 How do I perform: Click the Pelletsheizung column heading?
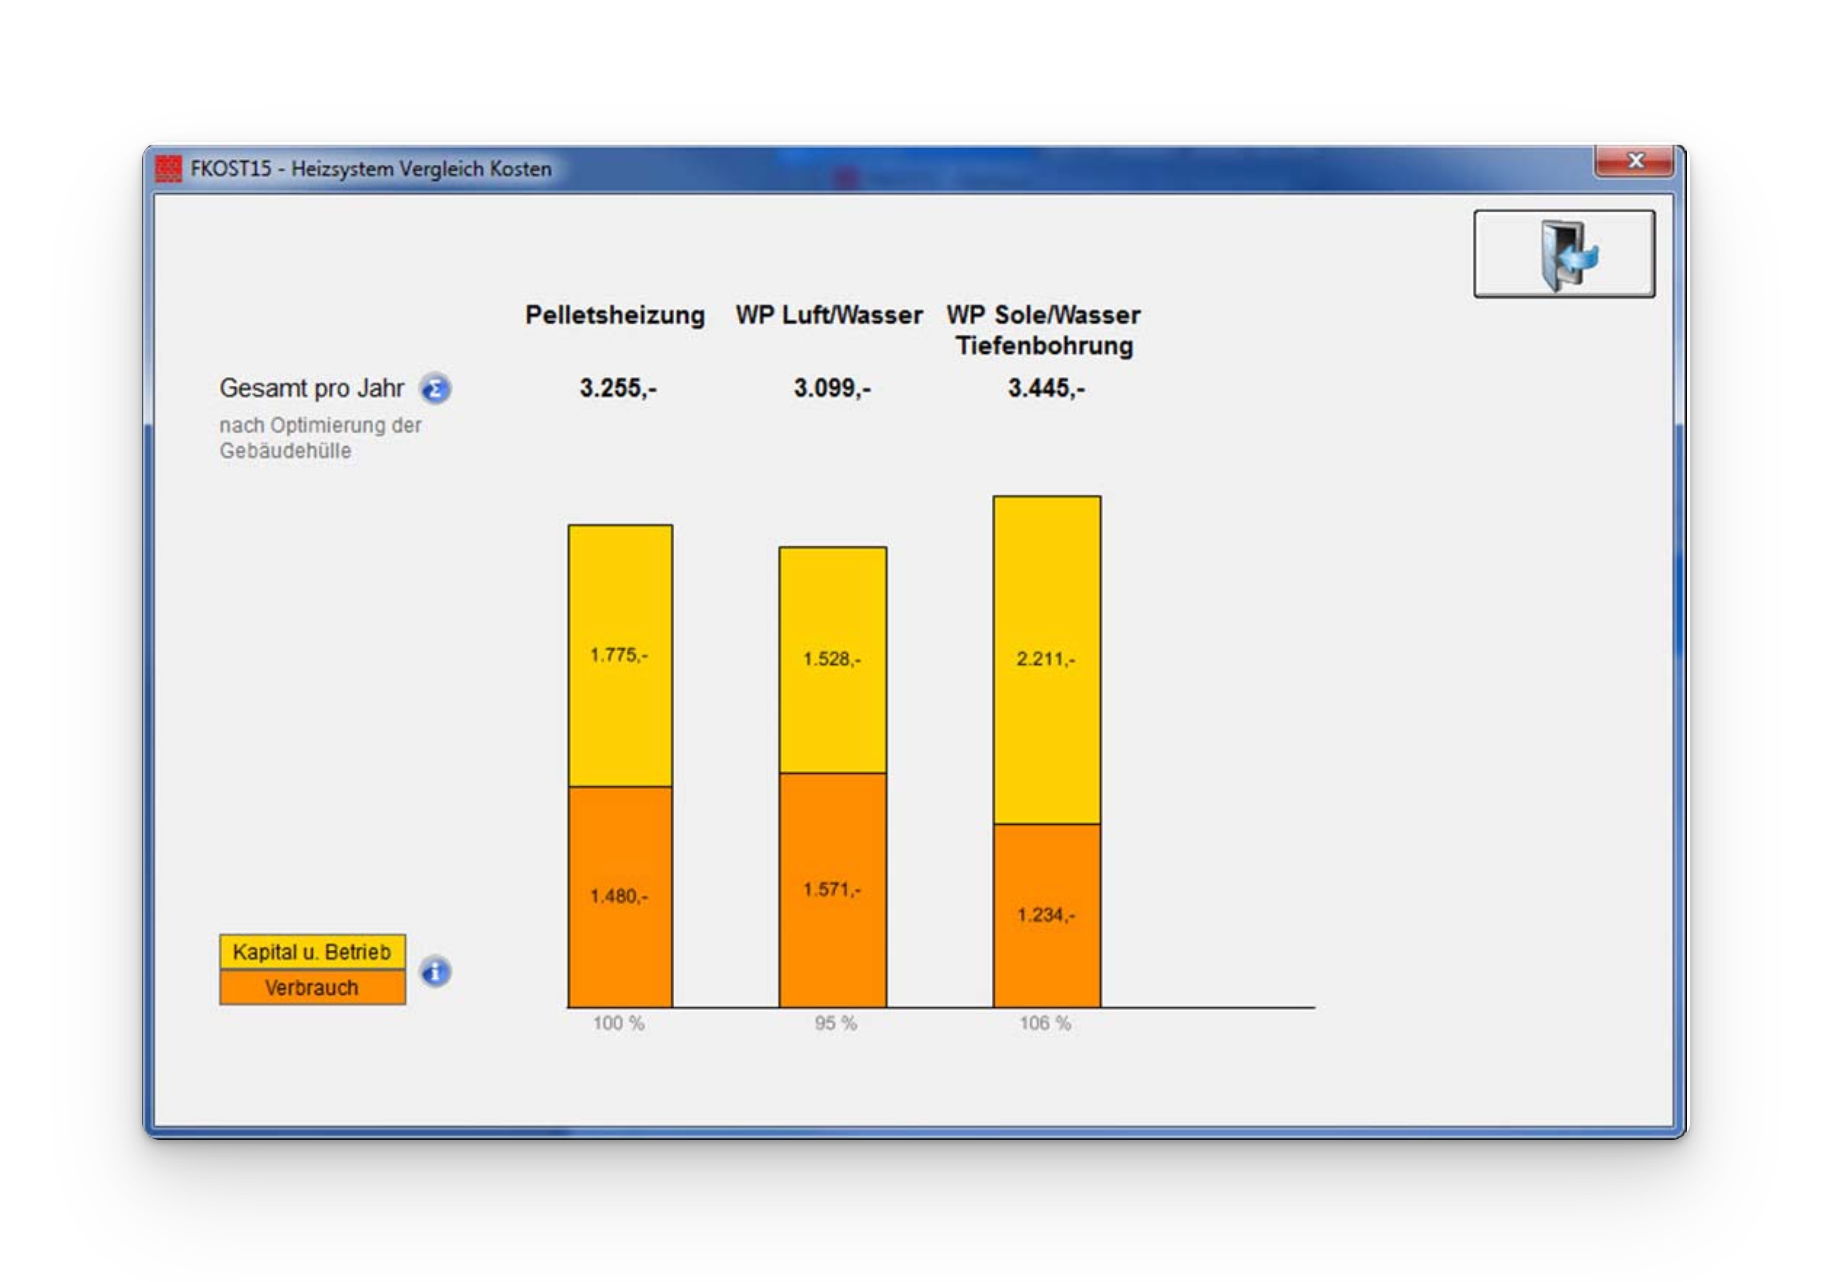[x=615, y=315]
